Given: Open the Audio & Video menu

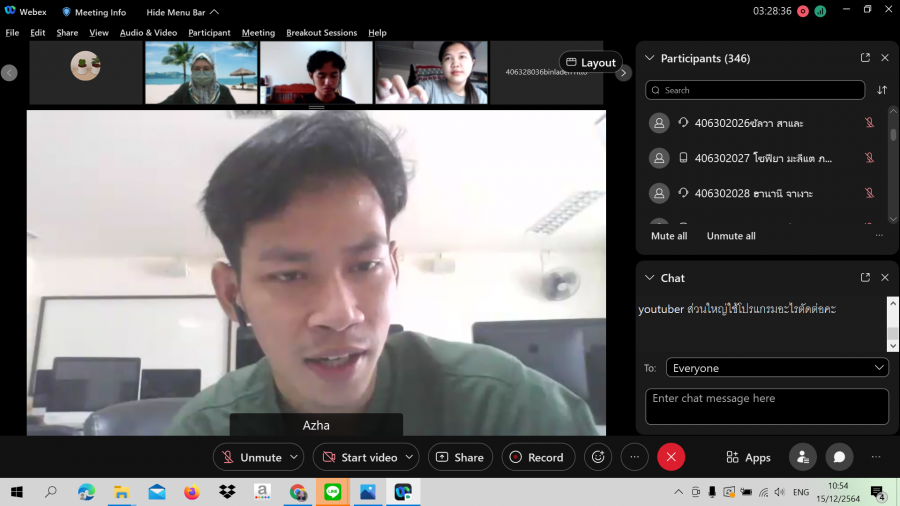Looking at the screenshot, I should point(148,33).
